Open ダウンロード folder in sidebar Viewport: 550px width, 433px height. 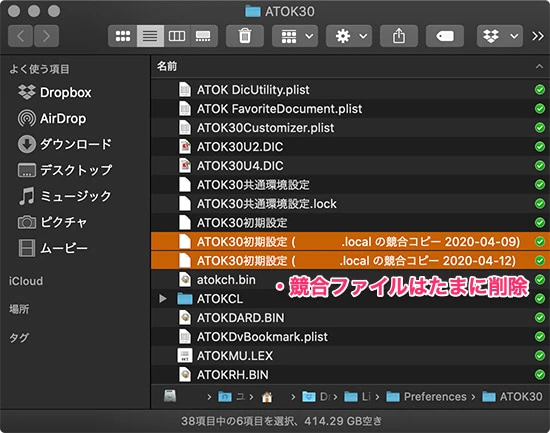click(65, 144)
